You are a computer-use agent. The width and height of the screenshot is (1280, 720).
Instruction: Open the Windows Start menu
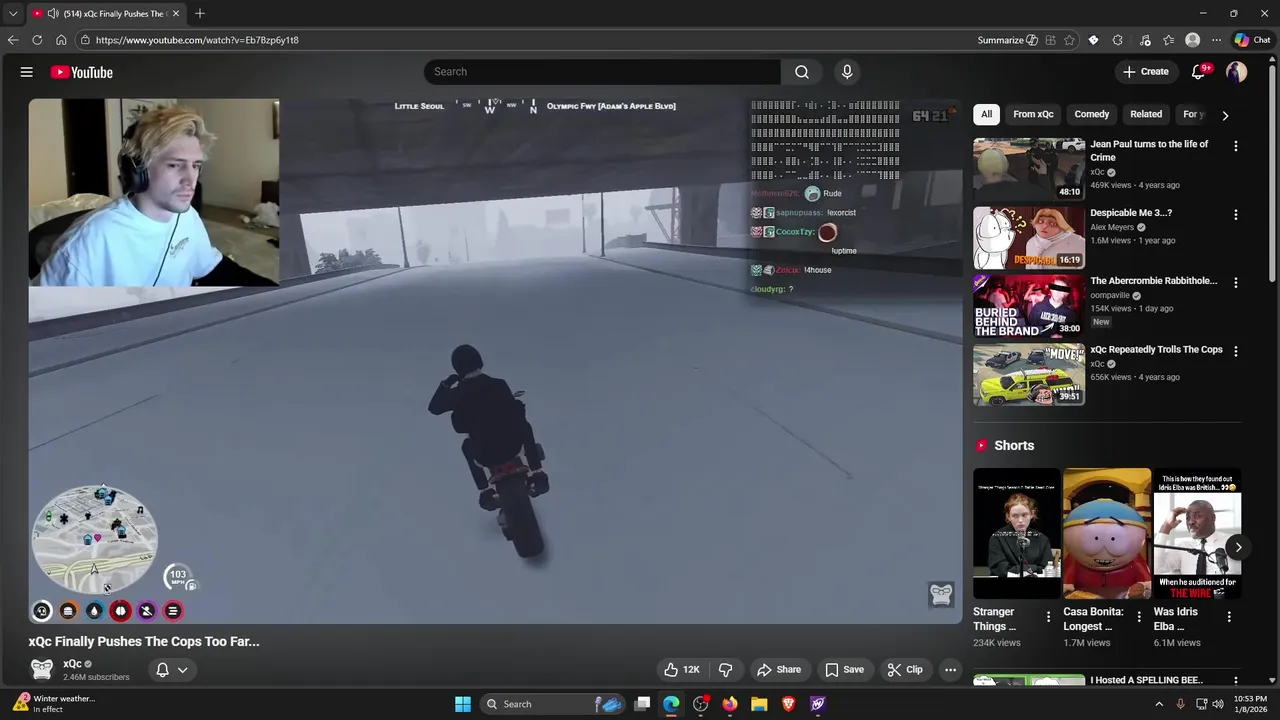pos(463,704)
